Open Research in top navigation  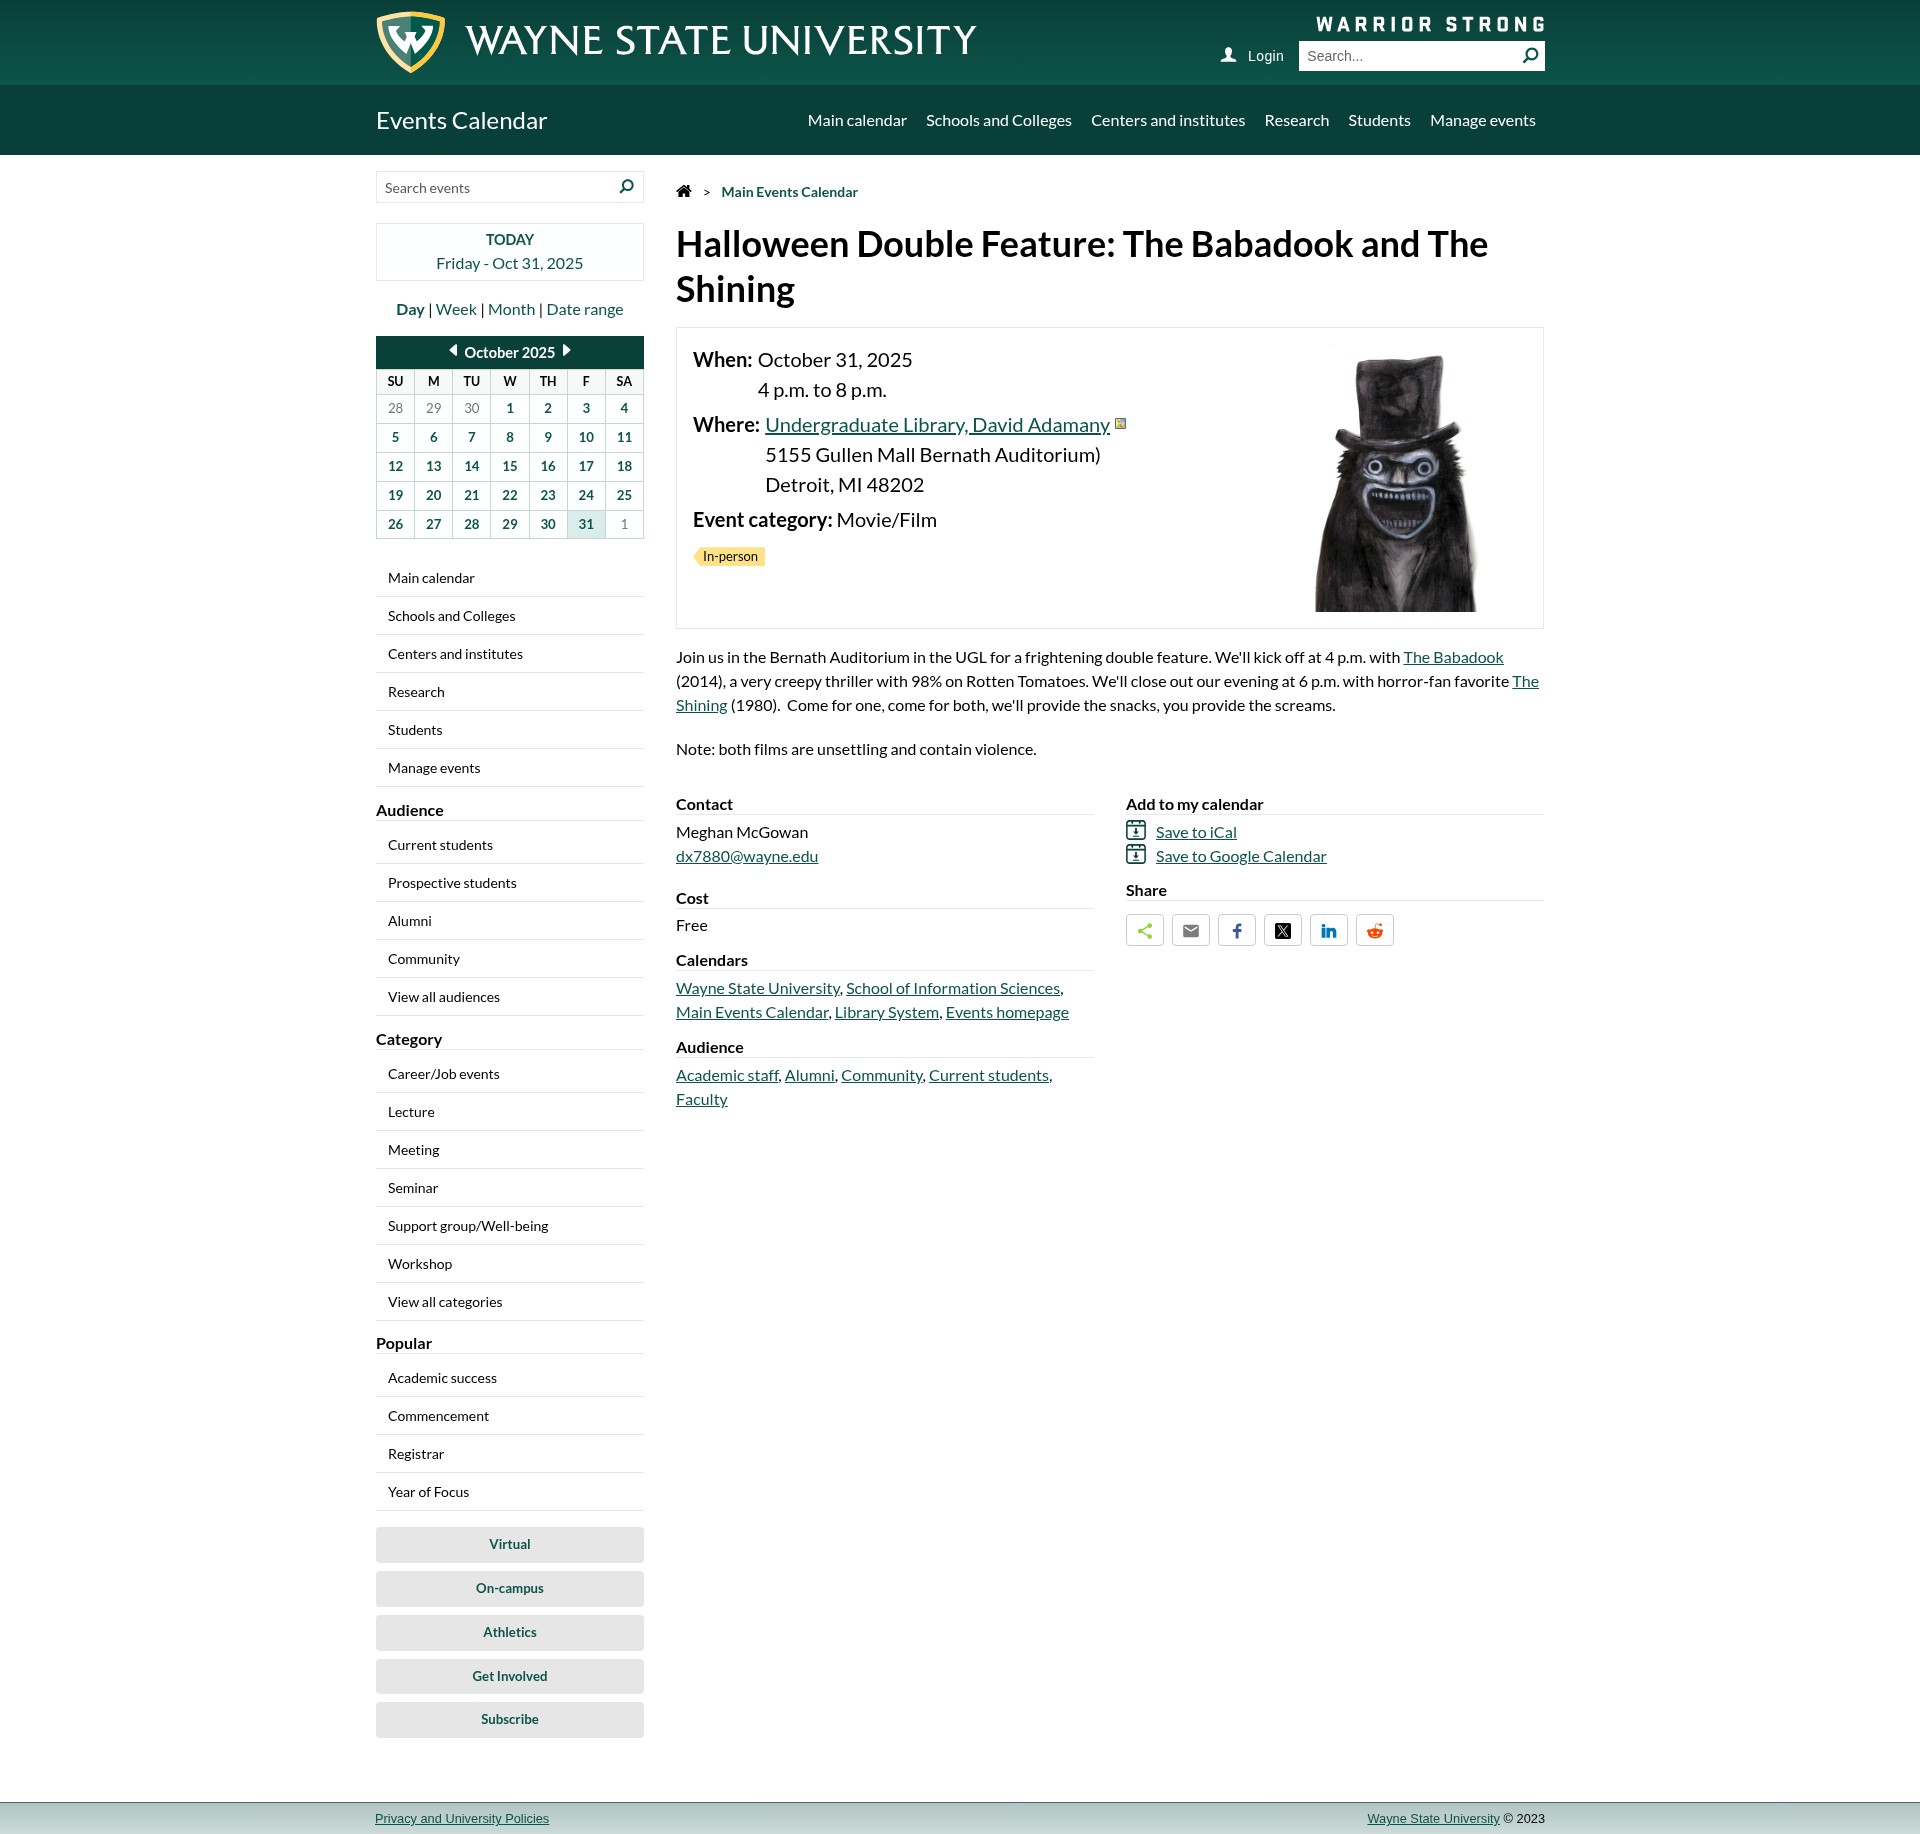coord(1297,120)
